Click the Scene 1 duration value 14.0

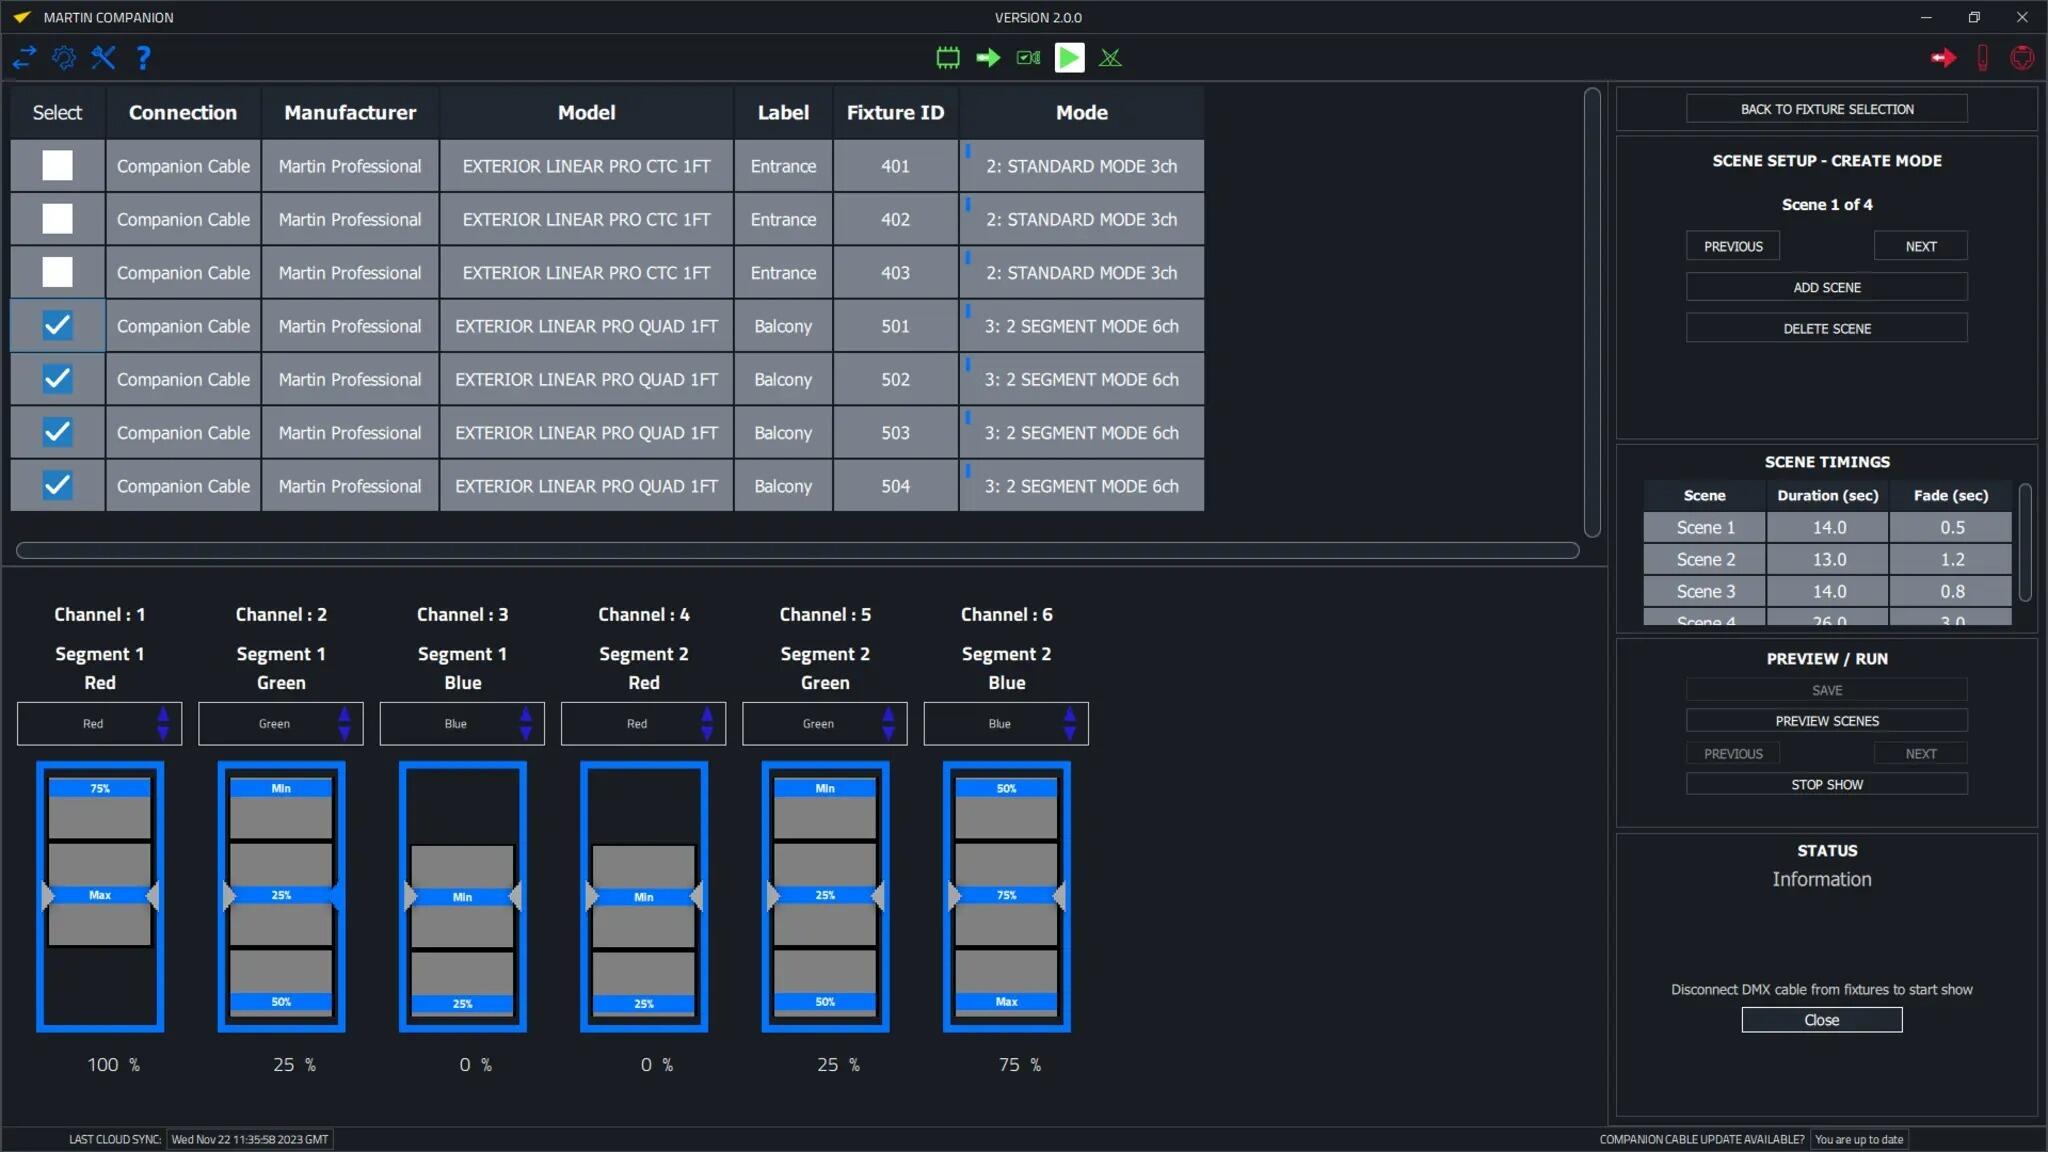(1828, 528)
